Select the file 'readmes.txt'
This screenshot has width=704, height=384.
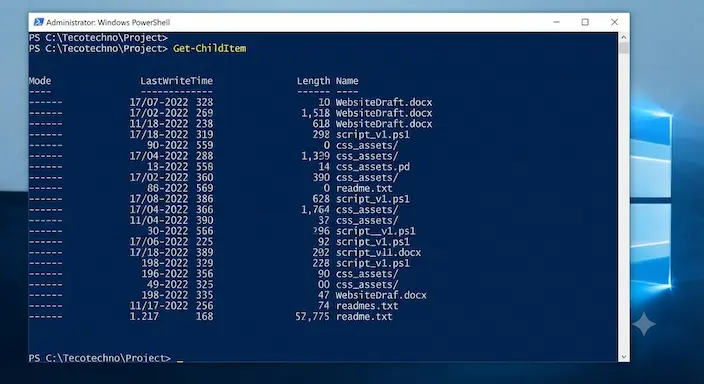[367, 306]
